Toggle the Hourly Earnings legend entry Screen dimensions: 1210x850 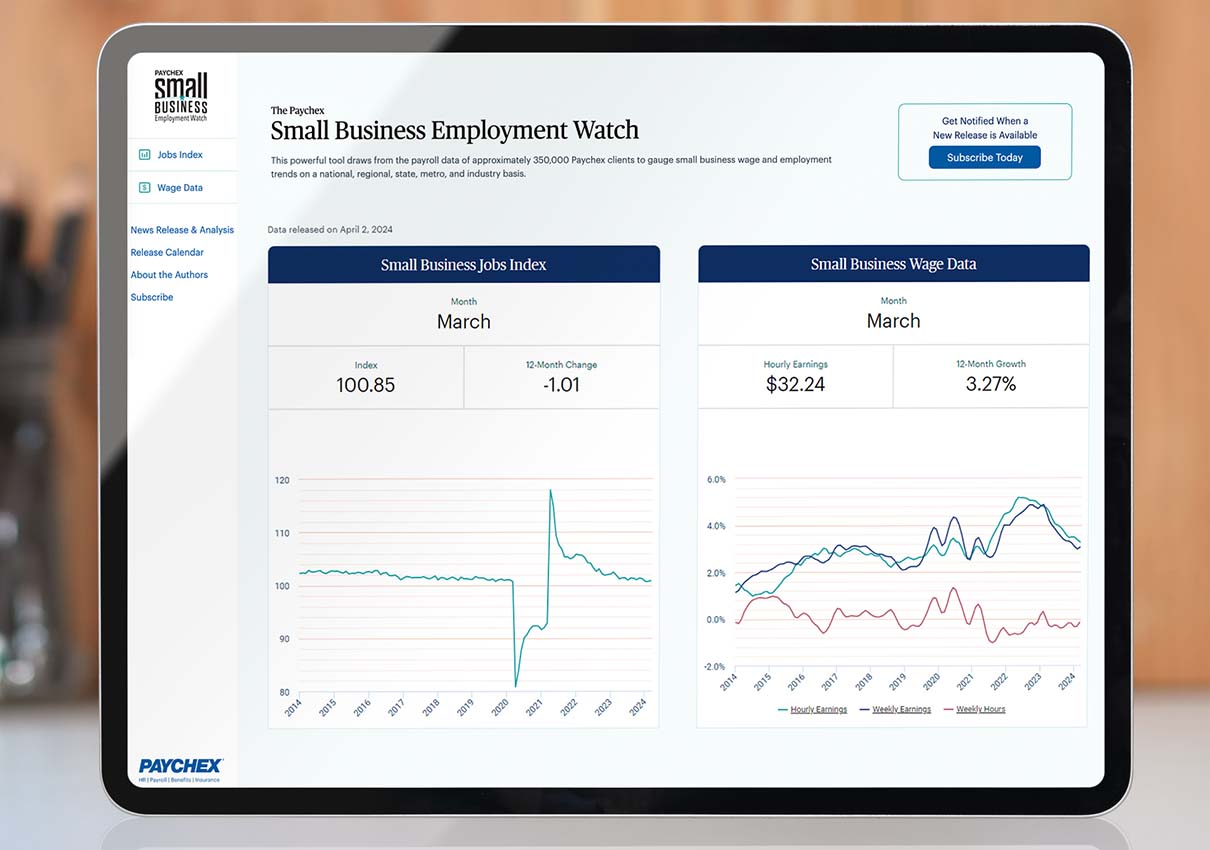812,709
